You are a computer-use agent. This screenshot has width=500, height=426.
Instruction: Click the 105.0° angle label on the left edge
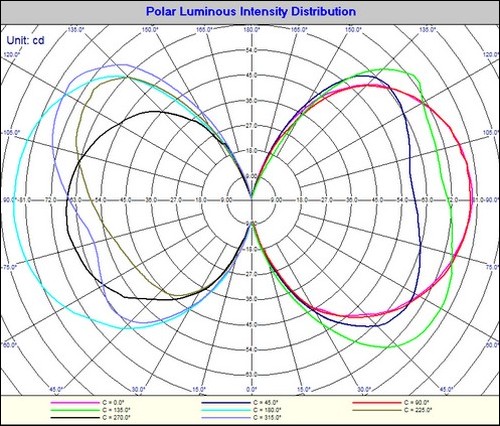tap(12, 133)
